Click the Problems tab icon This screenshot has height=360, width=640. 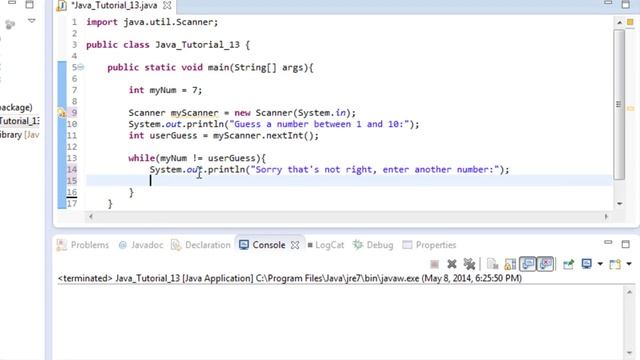62,245
